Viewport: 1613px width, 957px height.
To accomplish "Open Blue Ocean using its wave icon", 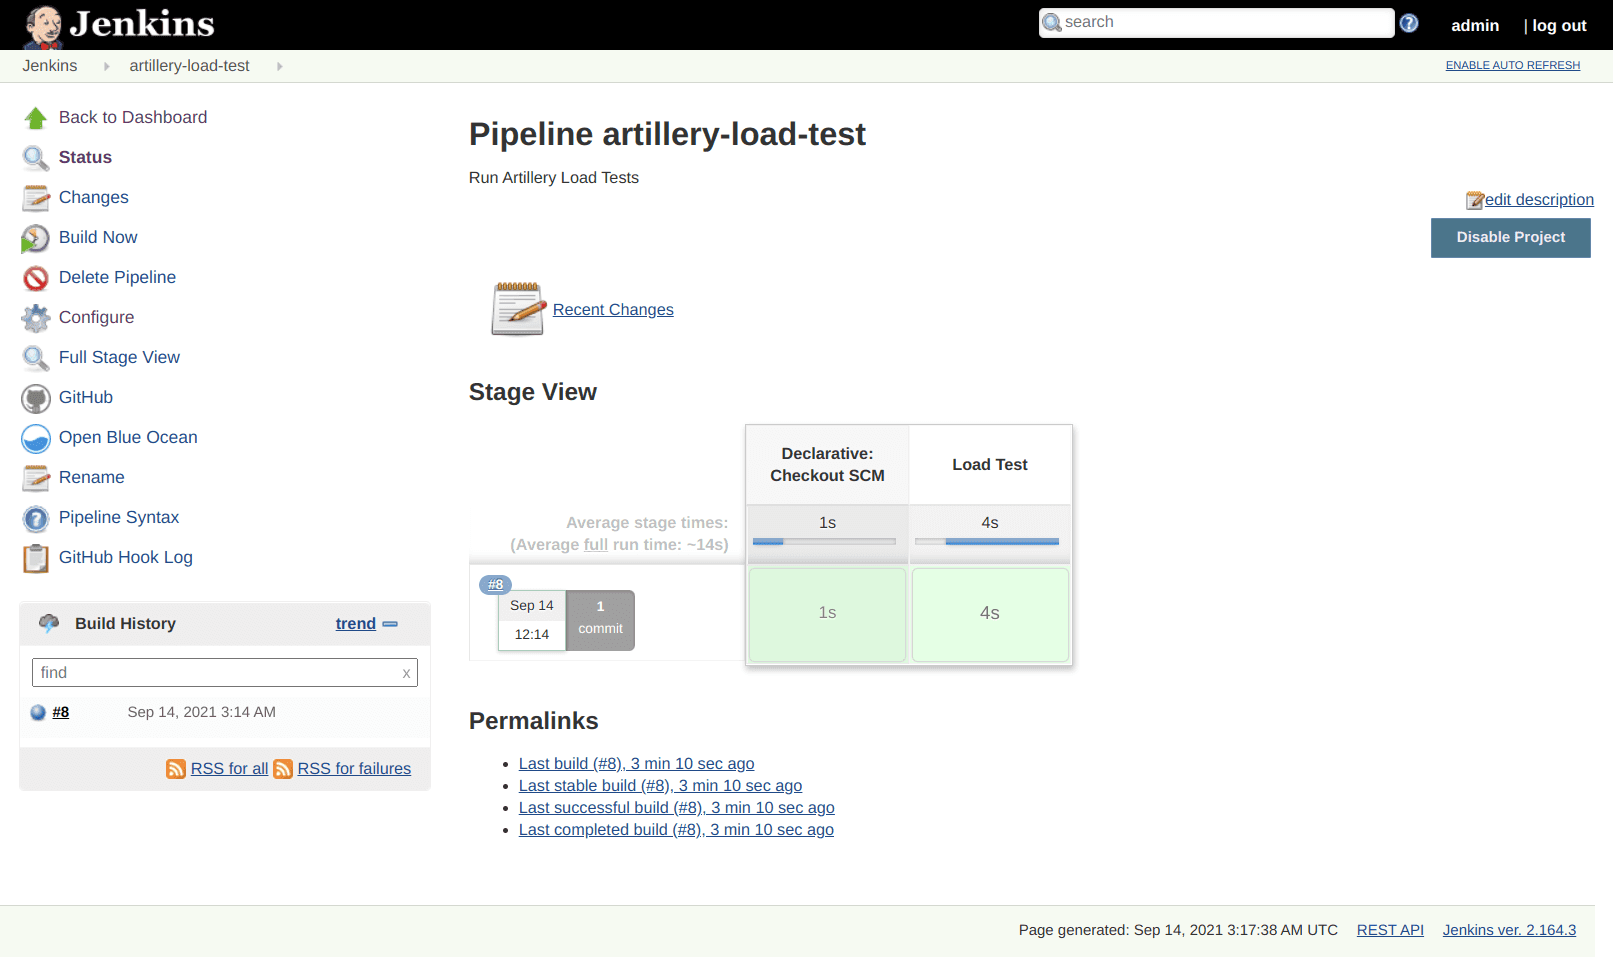I will [x=36, y=438].
